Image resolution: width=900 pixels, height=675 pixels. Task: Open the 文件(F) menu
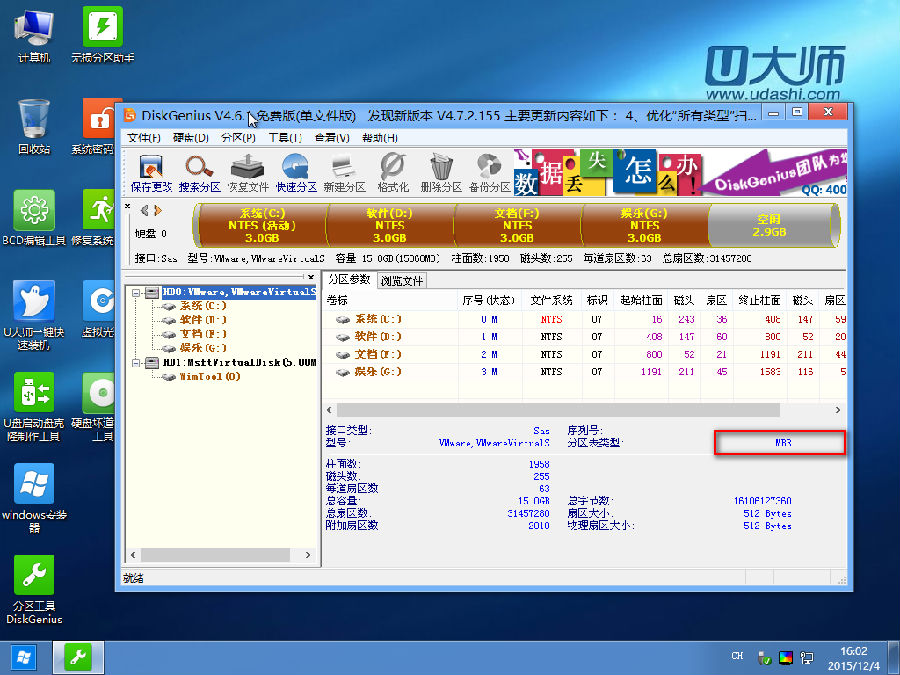143,138
